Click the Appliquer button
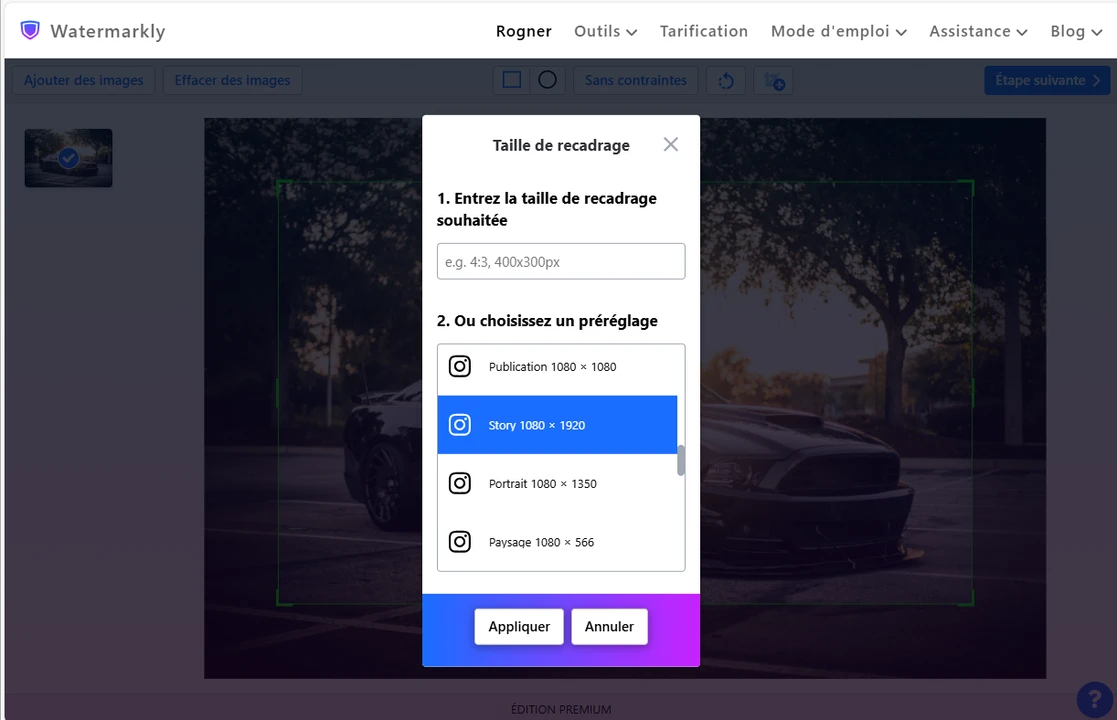Screen dimensions: 1117x720 tap(519, 627)
